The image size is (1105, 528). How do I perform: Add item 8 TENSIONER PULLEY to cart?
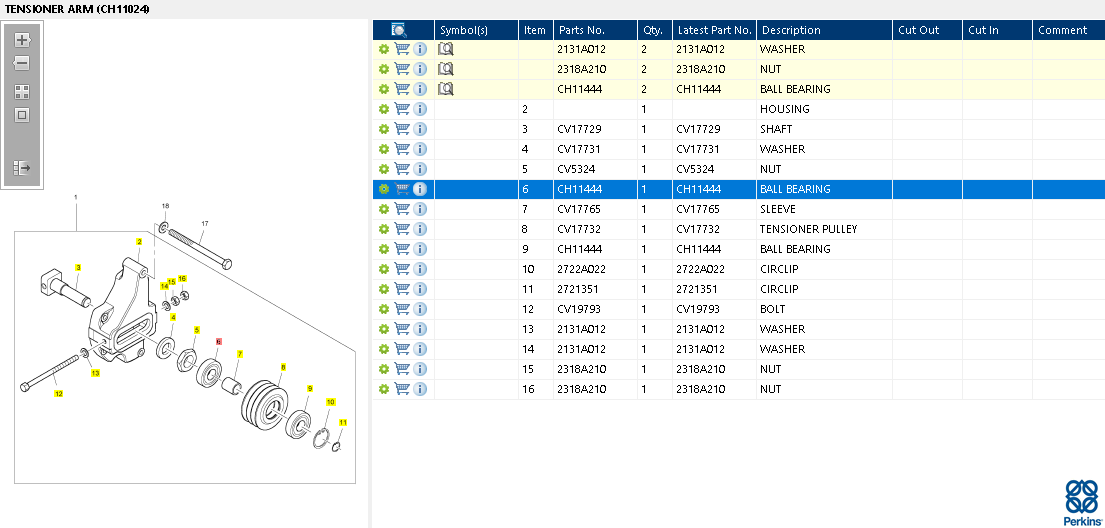pyautogui.click(x=402, y=229)
